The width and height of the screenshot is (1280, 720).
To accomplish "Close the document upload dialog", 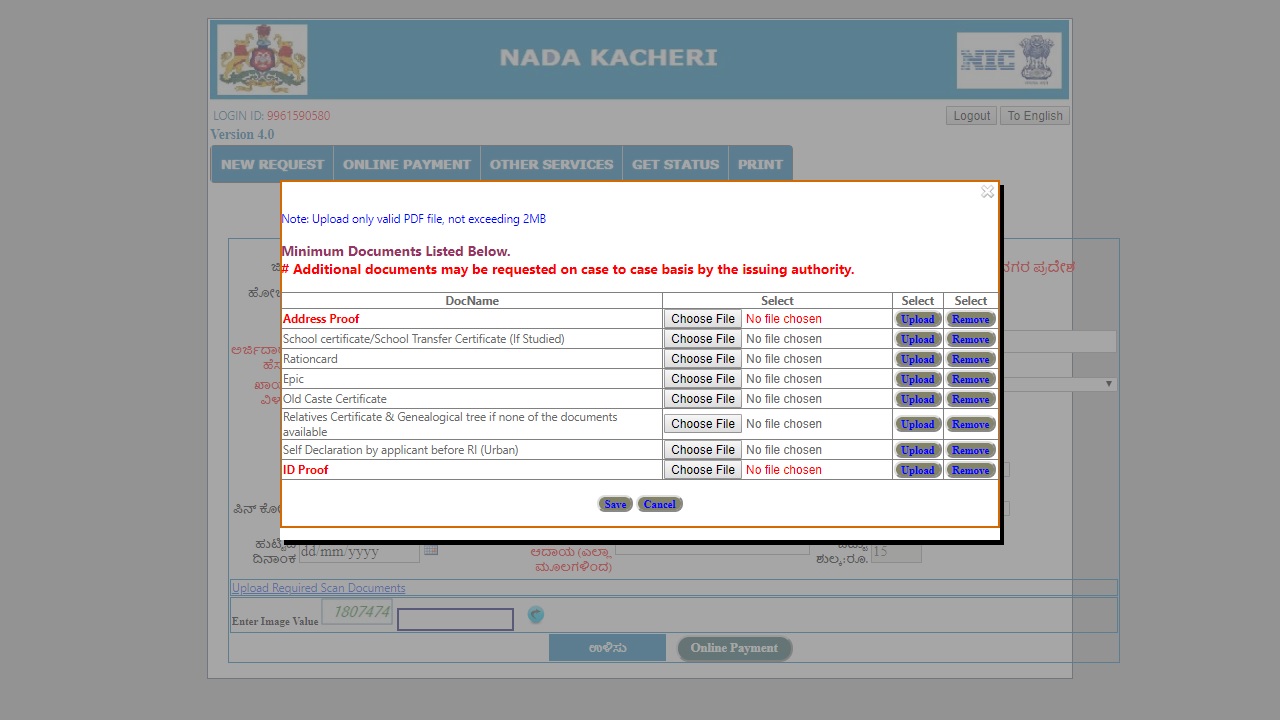I will point(987,191).
